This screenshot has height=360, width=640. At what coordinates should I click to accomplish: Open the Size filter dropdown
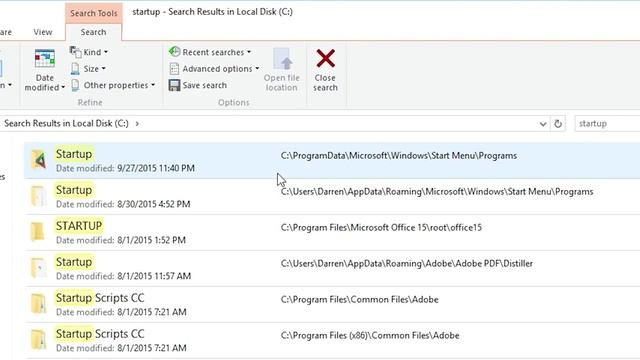88,69
